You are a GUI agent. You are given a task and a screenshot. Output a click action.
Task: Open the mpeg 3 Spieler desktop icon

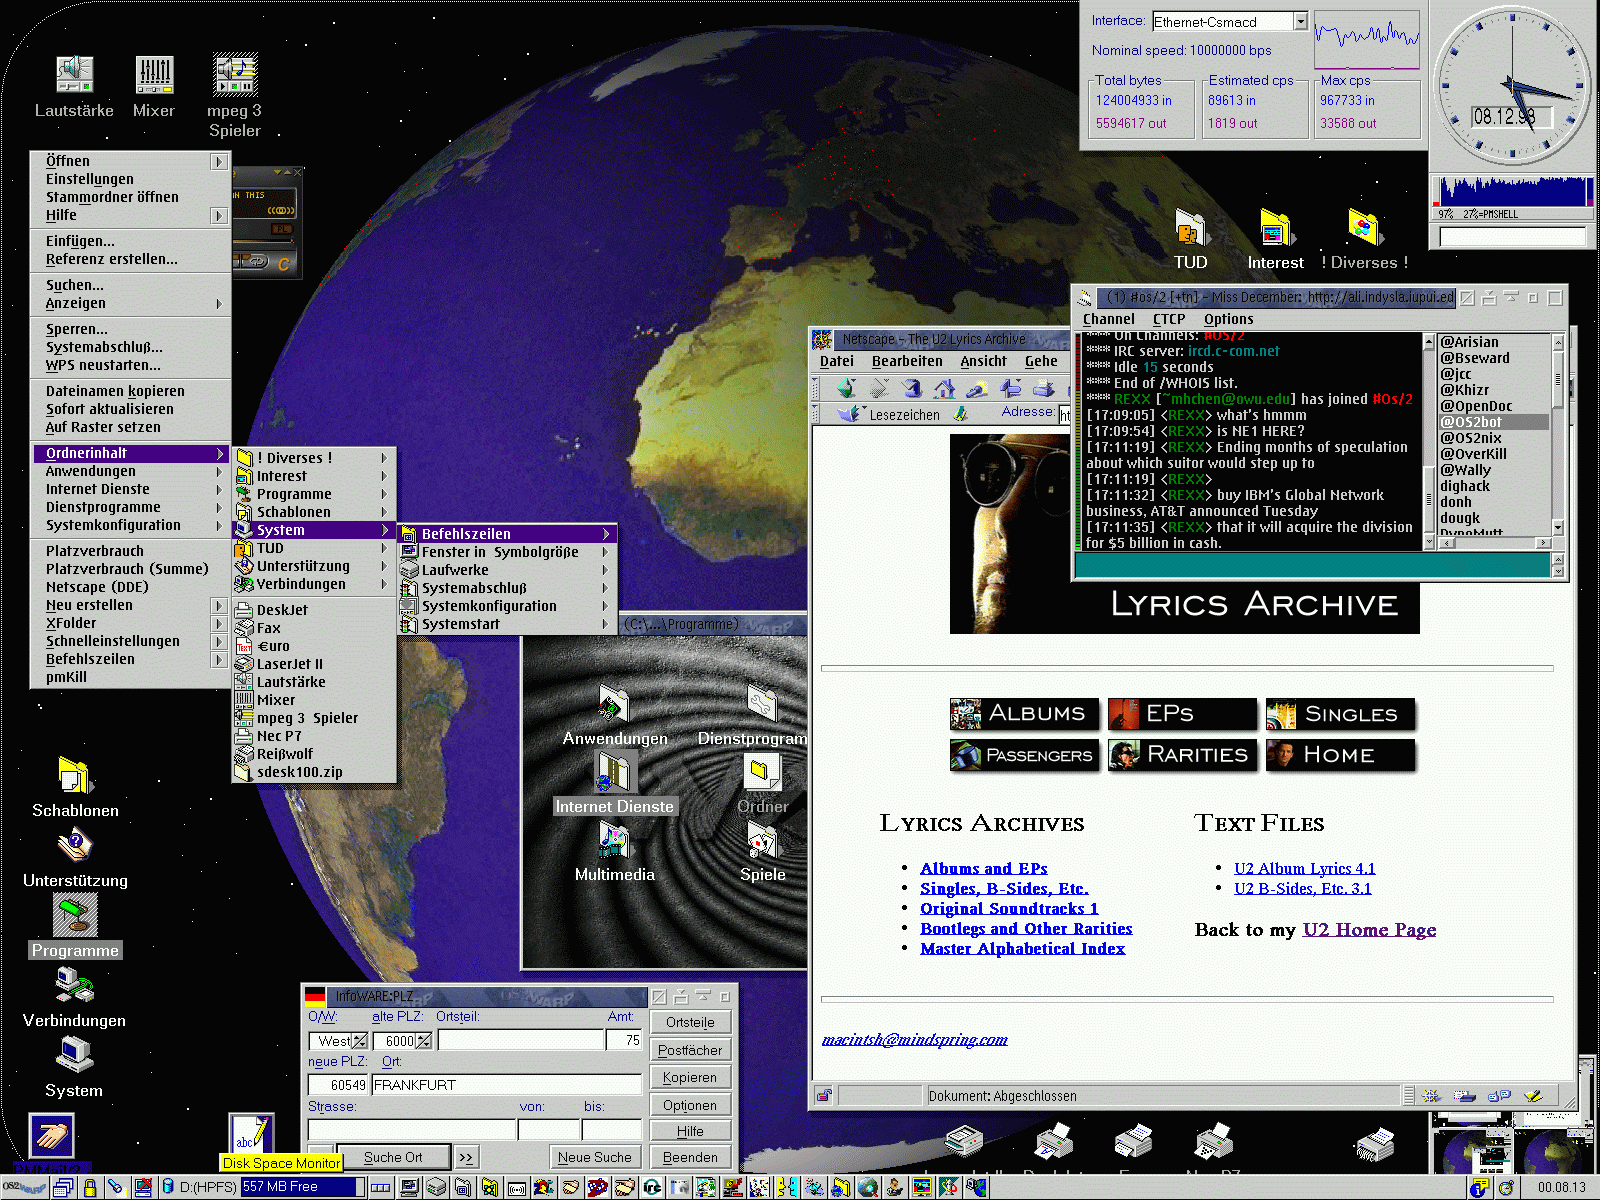(235, 74)
